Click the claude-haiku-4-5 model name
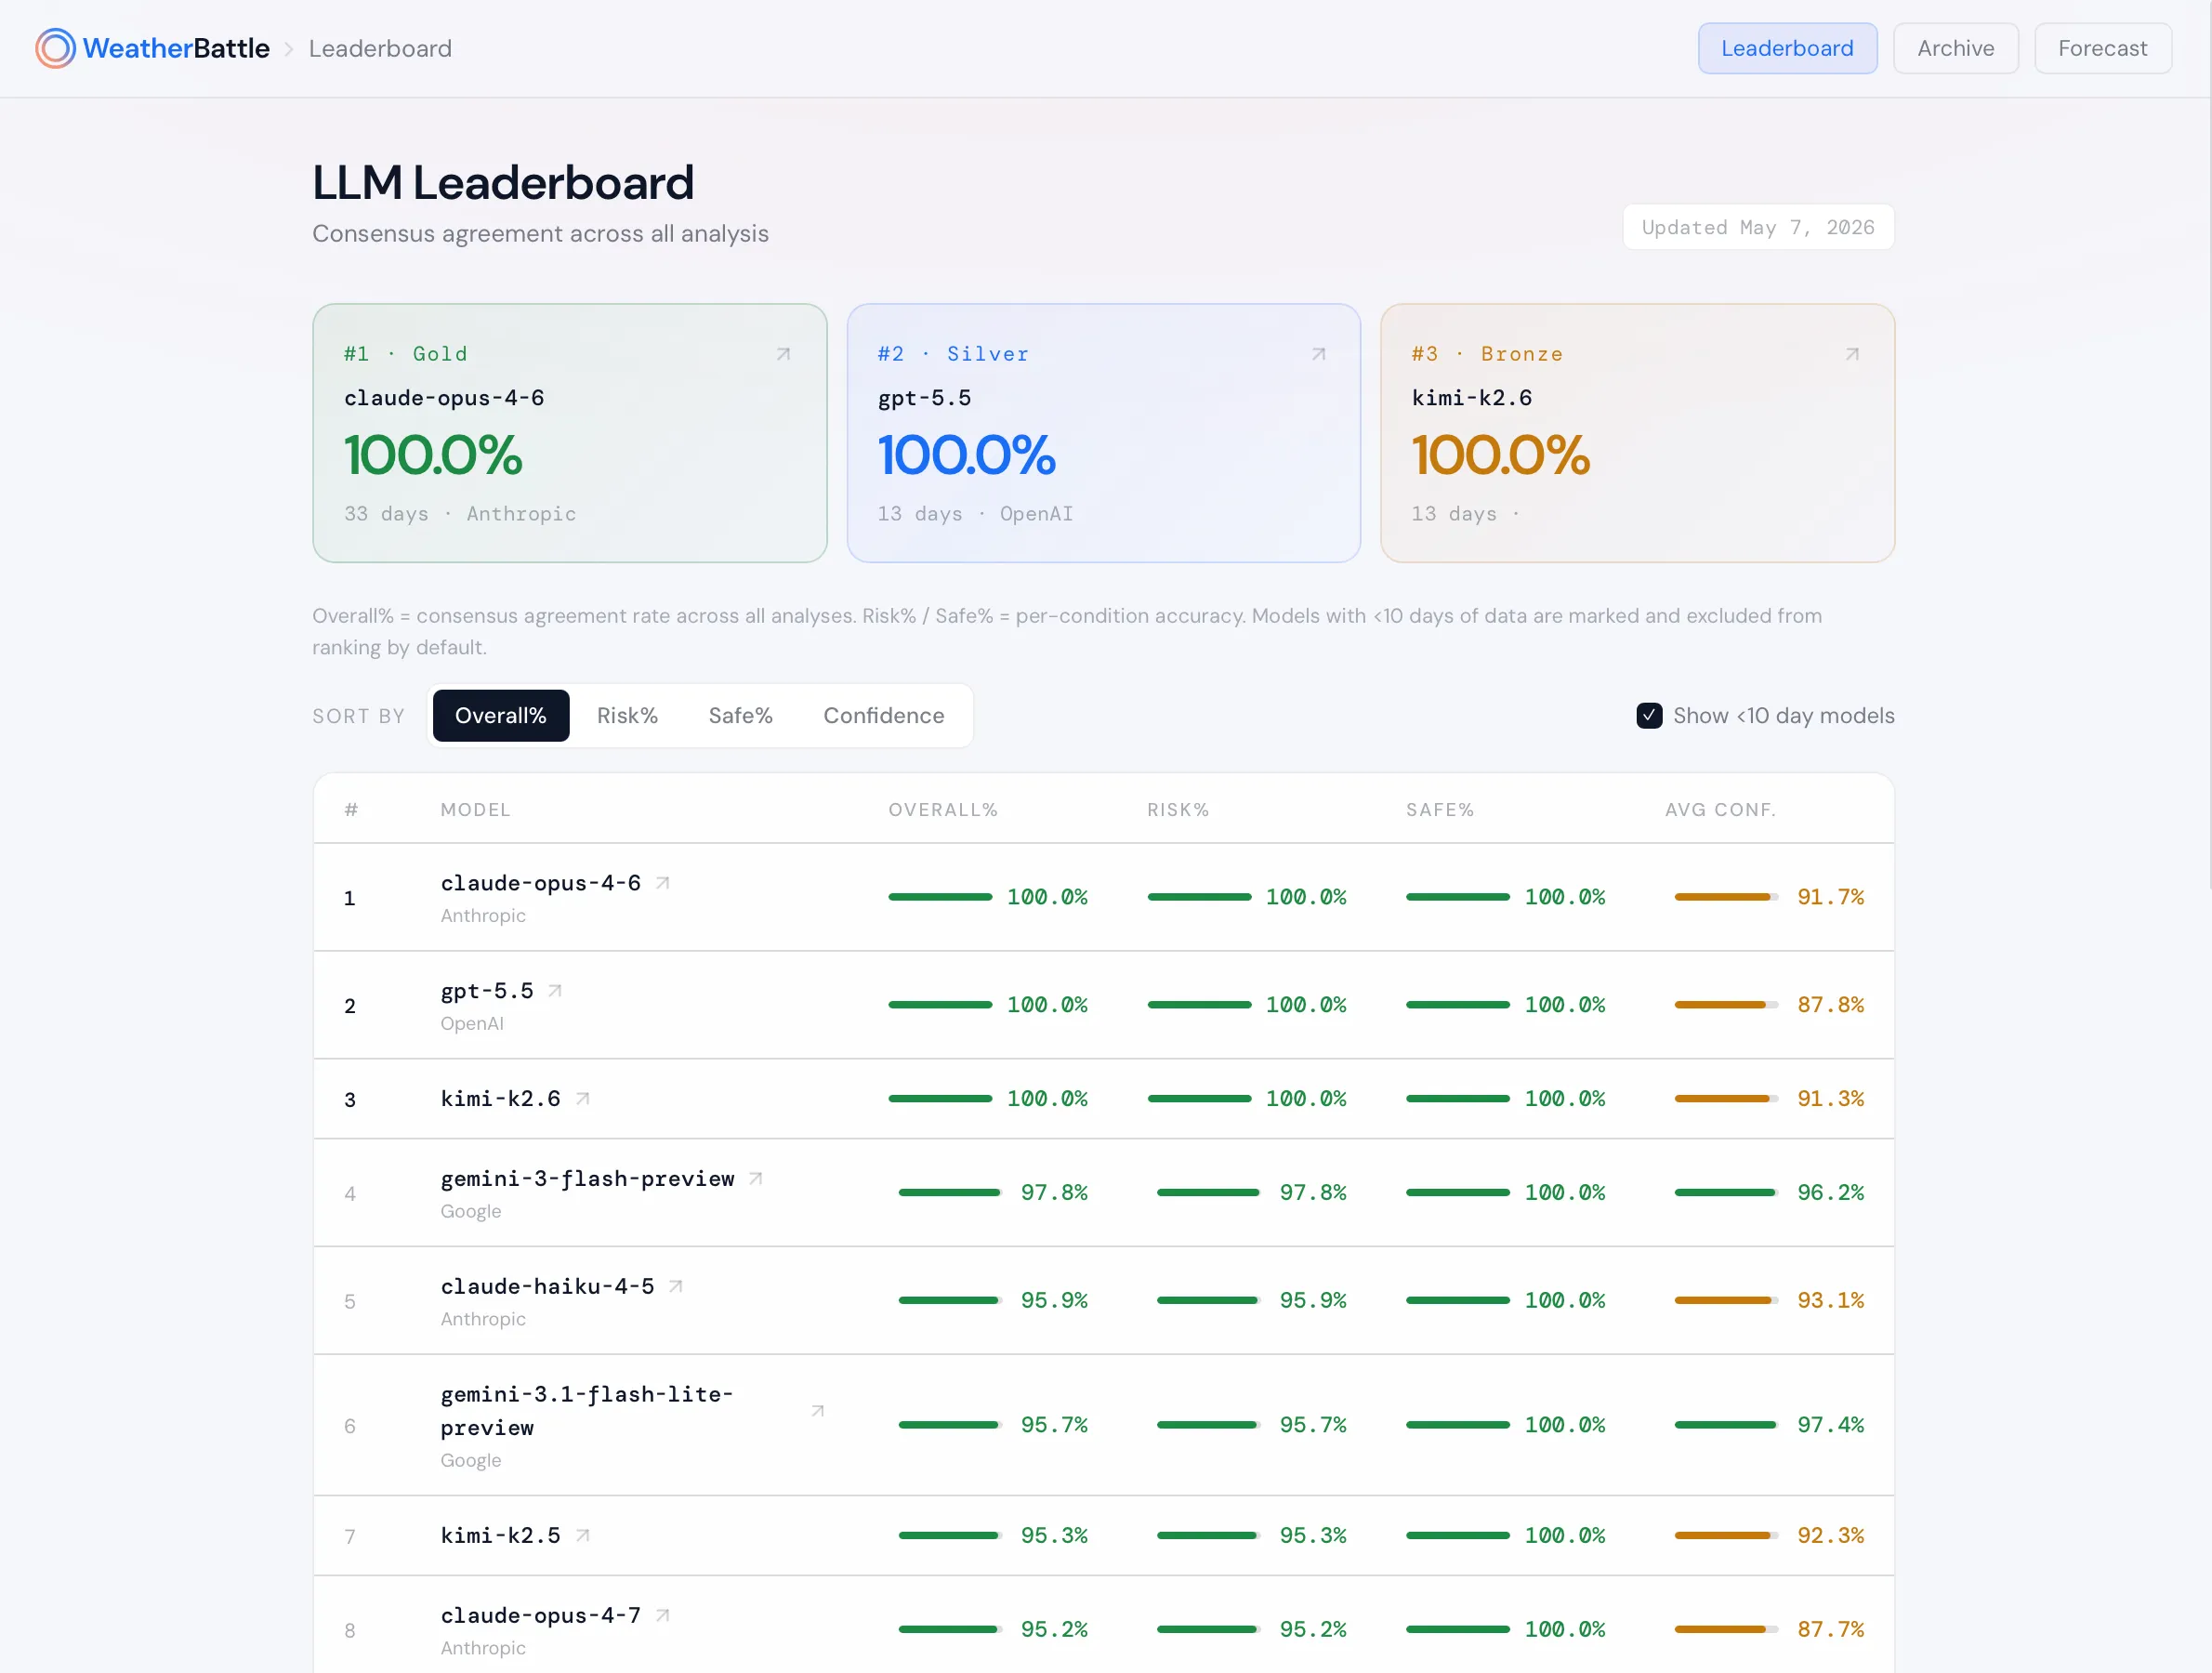Screen dimensions: 2212x1673 pyautogui.click(x=548, y=1286)
